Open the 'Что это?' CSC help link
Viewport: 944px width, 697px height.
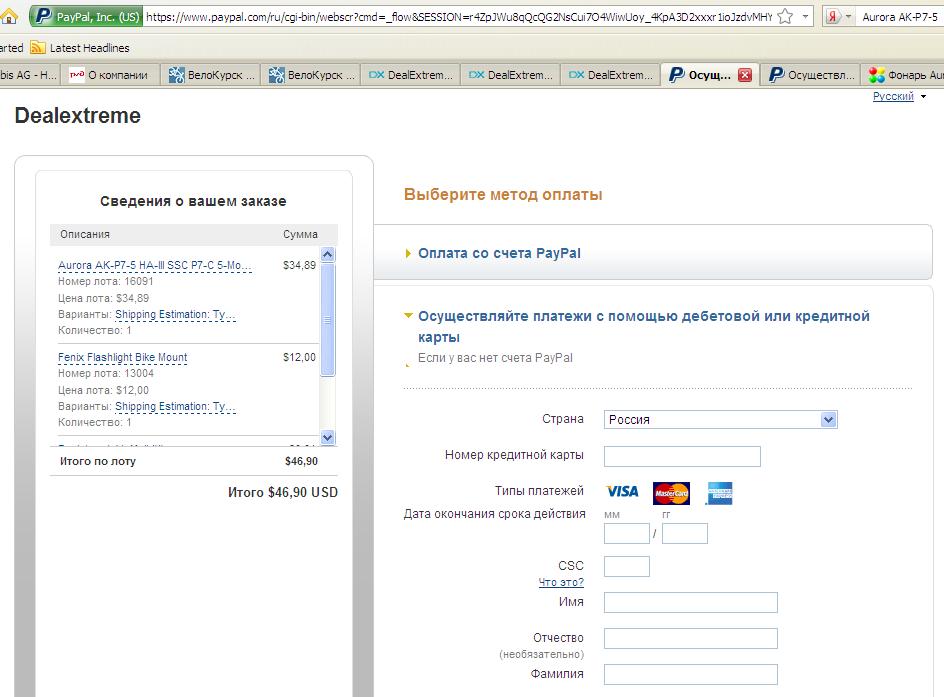(561, 583)
